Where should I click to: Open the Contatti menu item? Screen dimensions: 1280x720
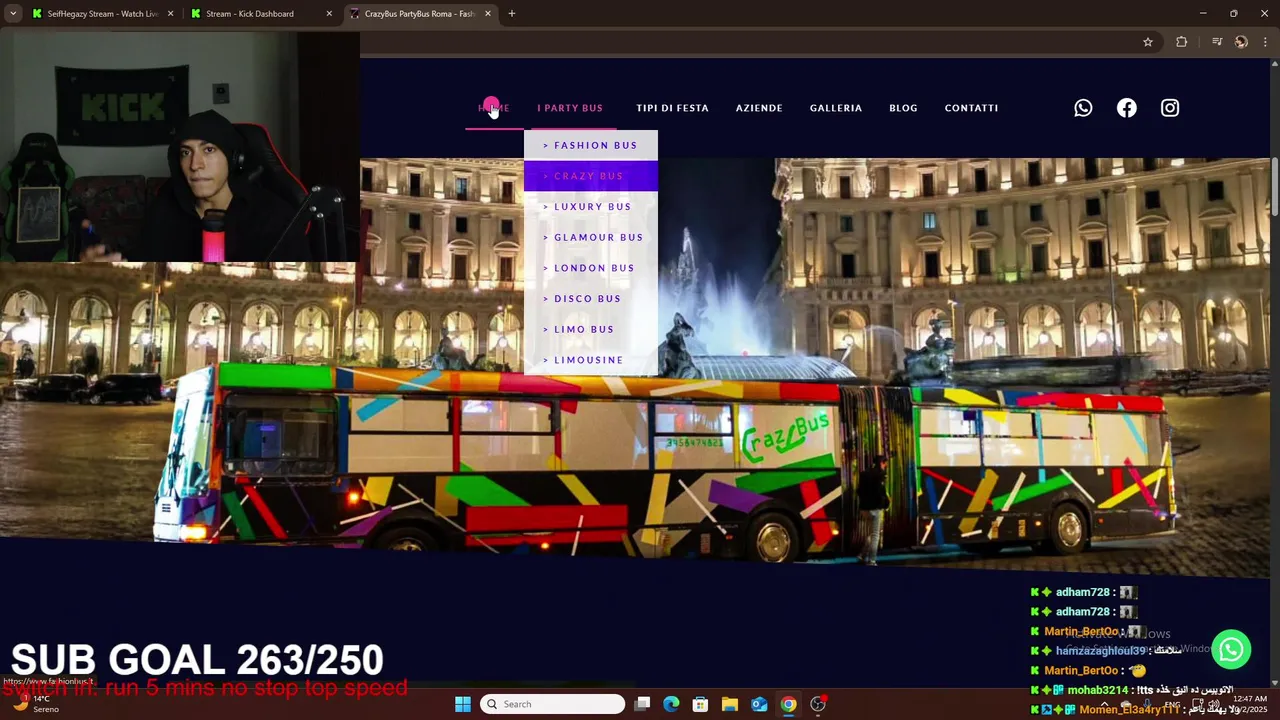click(x=971, y=108)
